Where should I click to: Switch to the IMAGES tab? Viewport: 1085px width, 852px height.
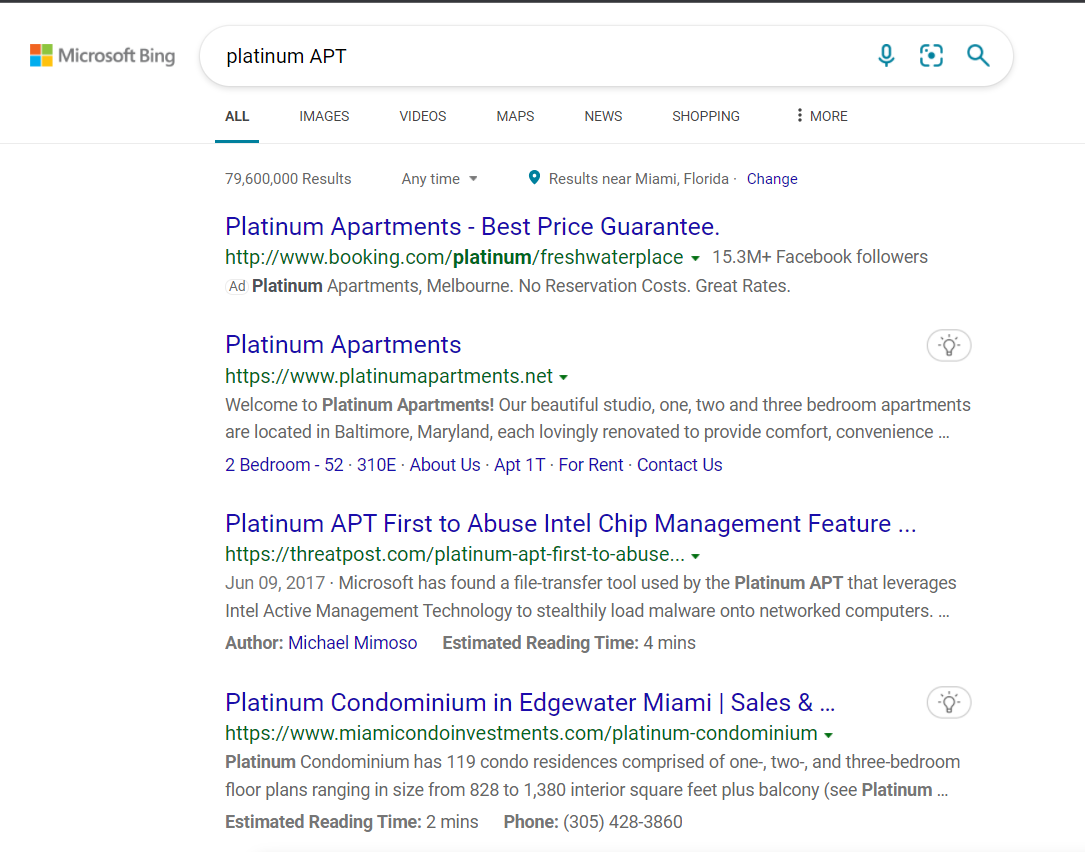[324, 116]
